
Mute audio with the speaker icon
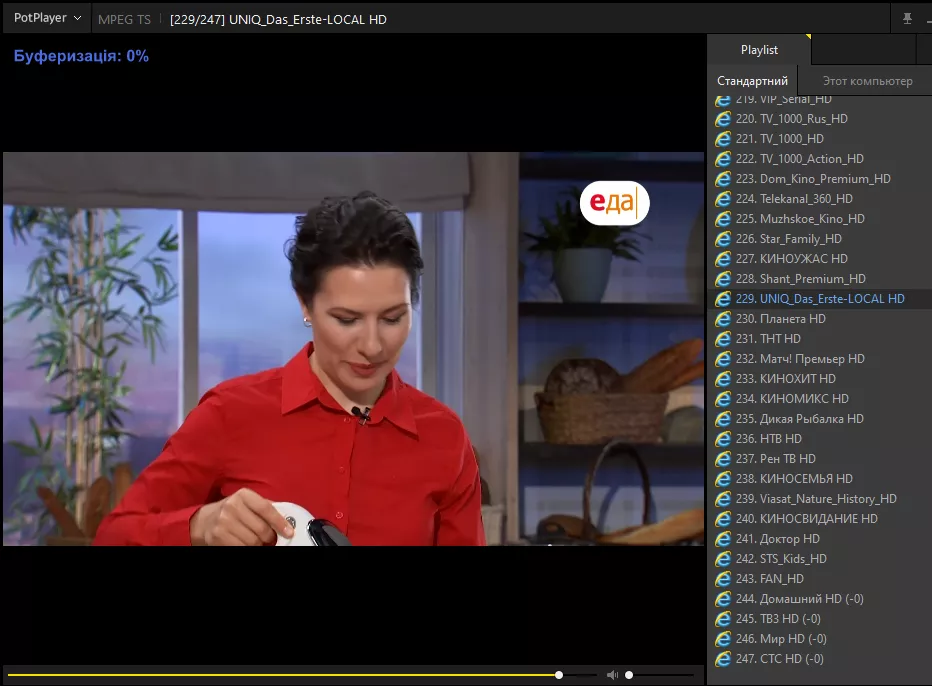612,675
